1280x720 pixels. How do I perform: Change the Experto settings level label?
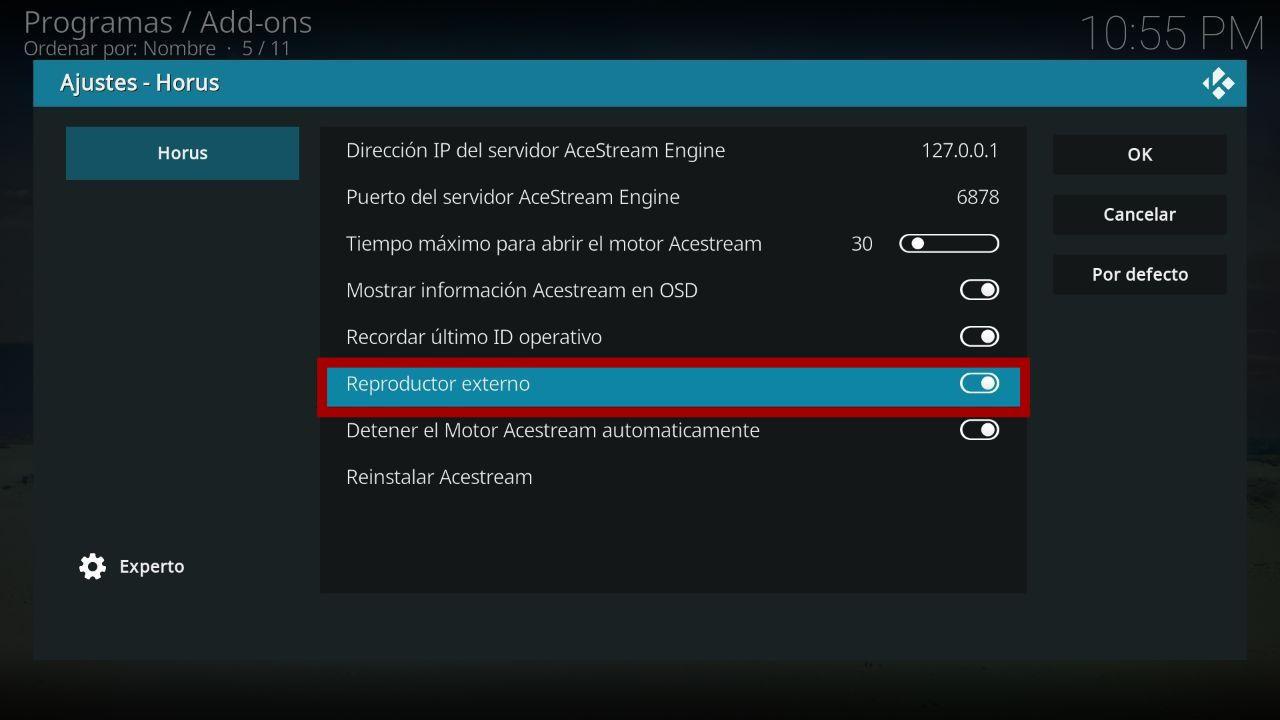(152, 567)
